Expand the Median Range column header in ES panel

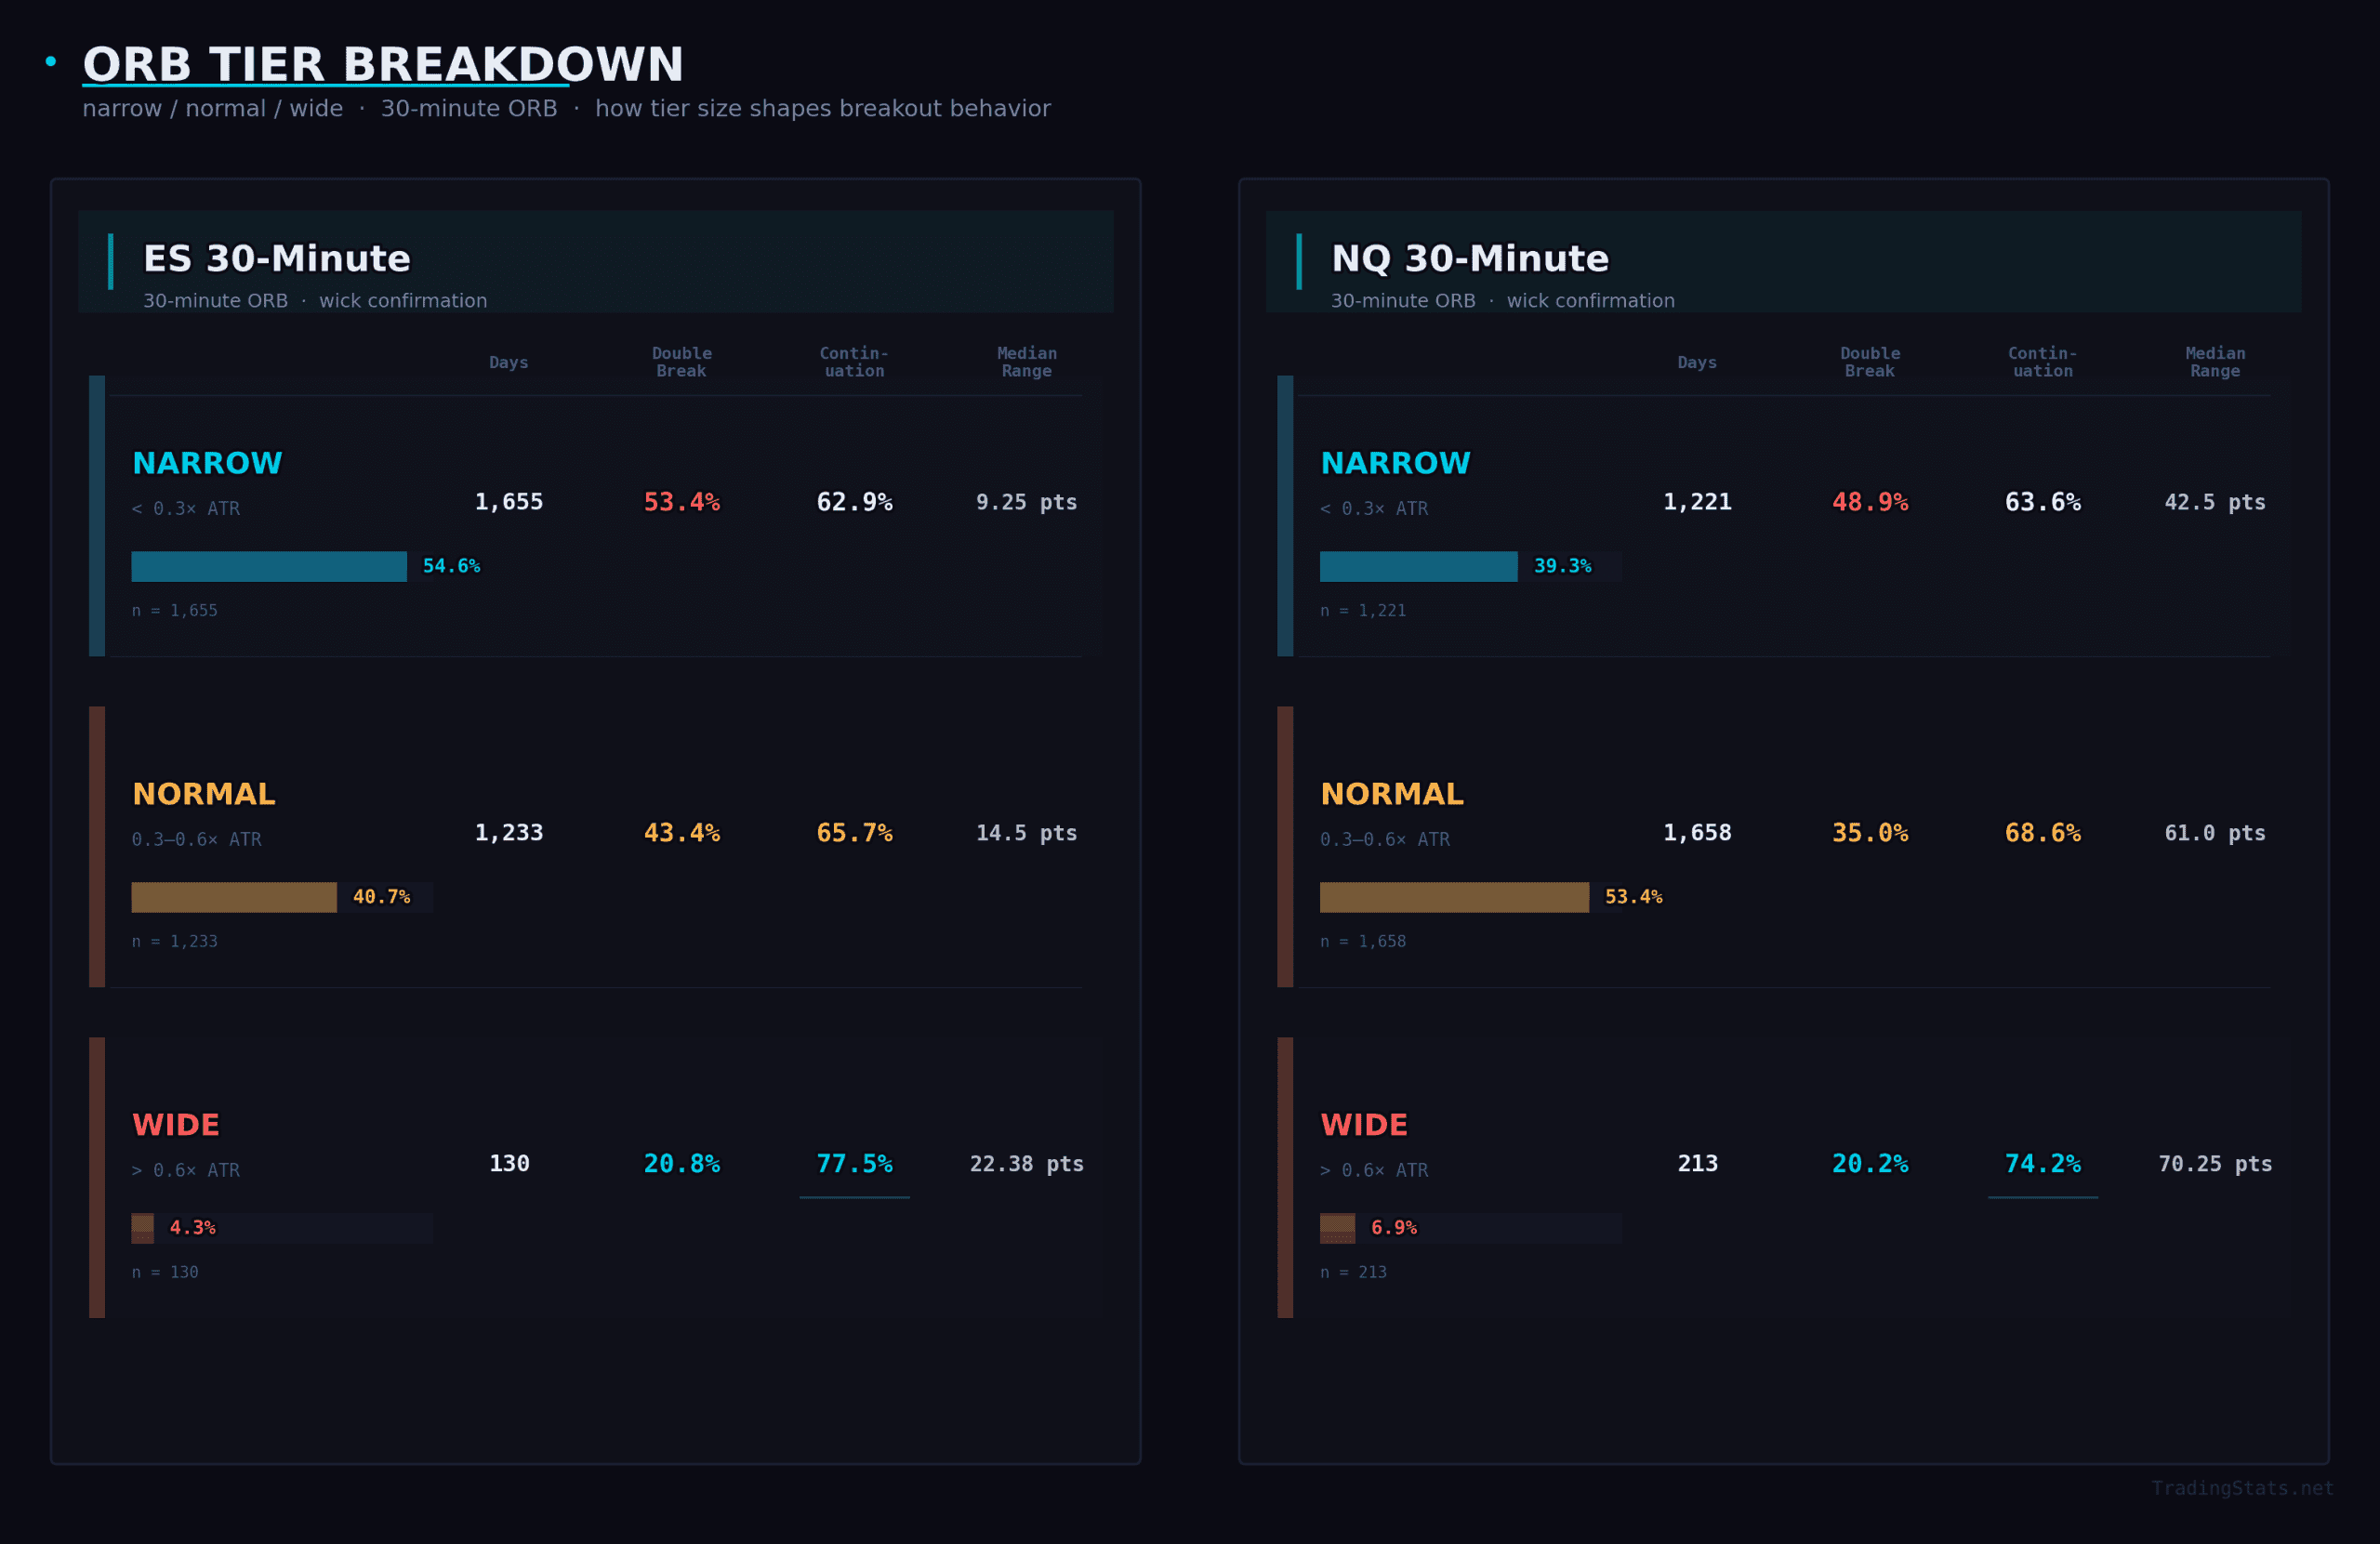click(x=1027, y=362)
